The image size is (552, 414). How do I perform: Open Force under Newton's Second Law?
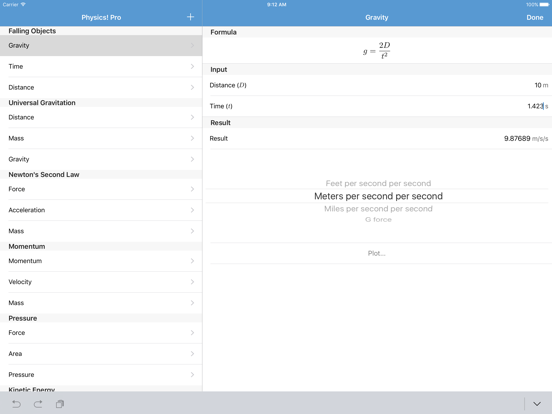pyautogui.click(x=101, y=189)
